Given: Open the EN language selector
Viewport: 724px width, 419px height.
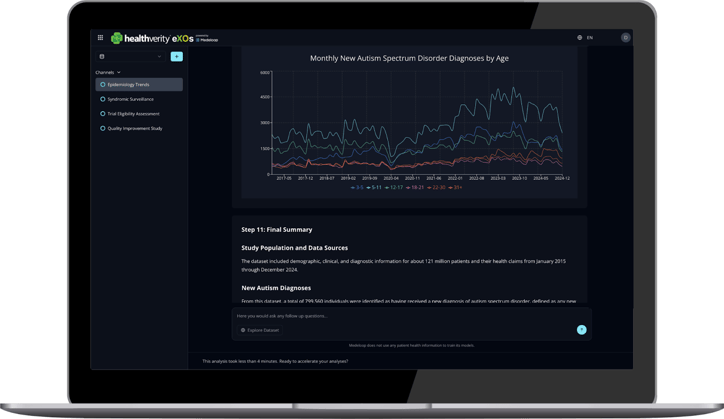Looking at the screenshot, I should [x=590, y=38].
